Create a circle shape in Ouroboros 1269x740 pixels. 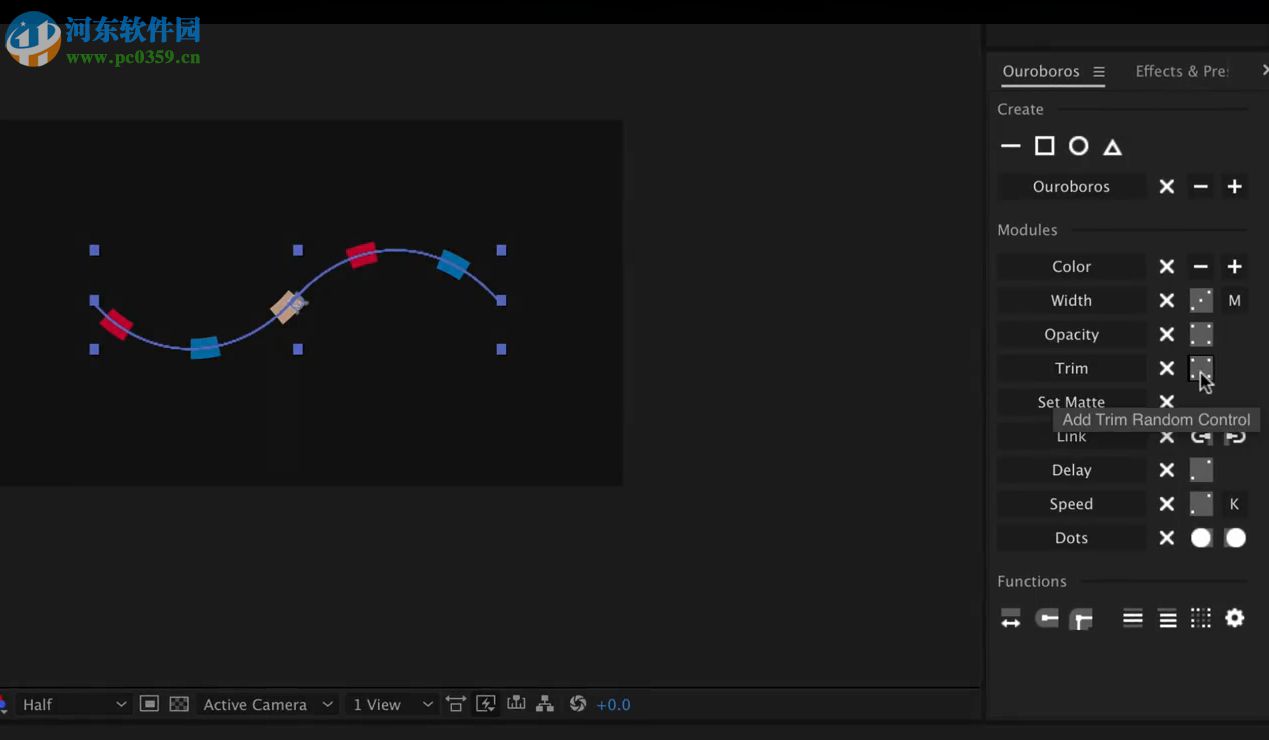(x=1078, y=146)
